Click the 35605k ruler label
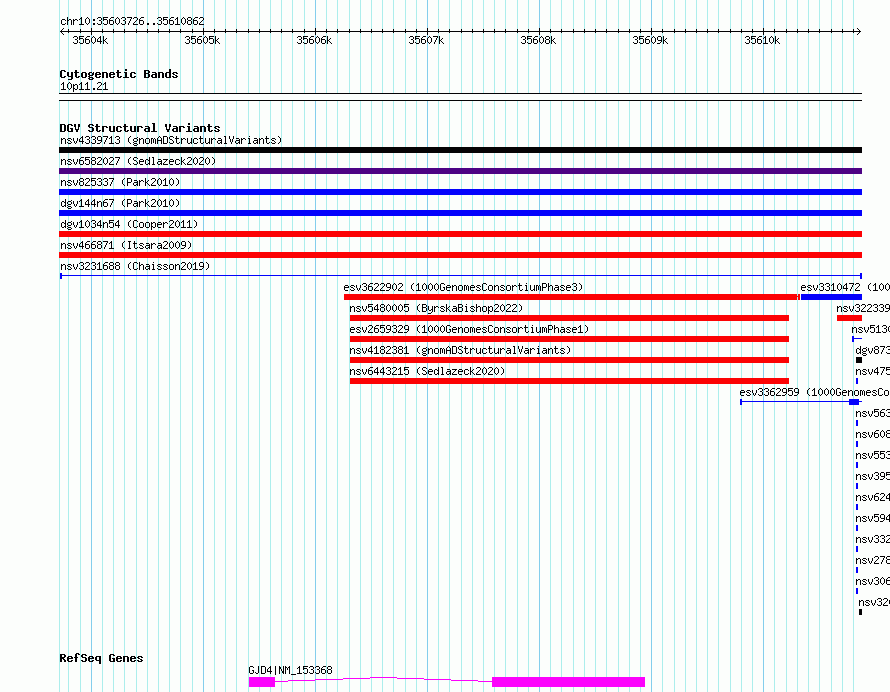The height and width of the screenshot is (692, 890). click(x=202, y=40)
